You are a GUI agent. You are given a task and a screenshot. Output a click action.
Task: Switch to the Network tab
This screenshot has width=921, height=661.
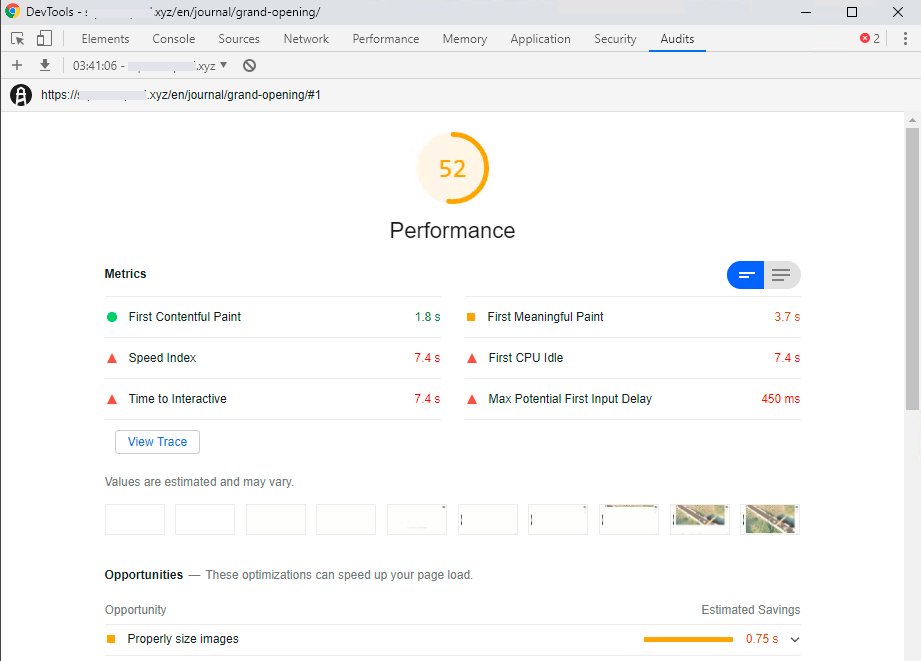tap(306, 39)
